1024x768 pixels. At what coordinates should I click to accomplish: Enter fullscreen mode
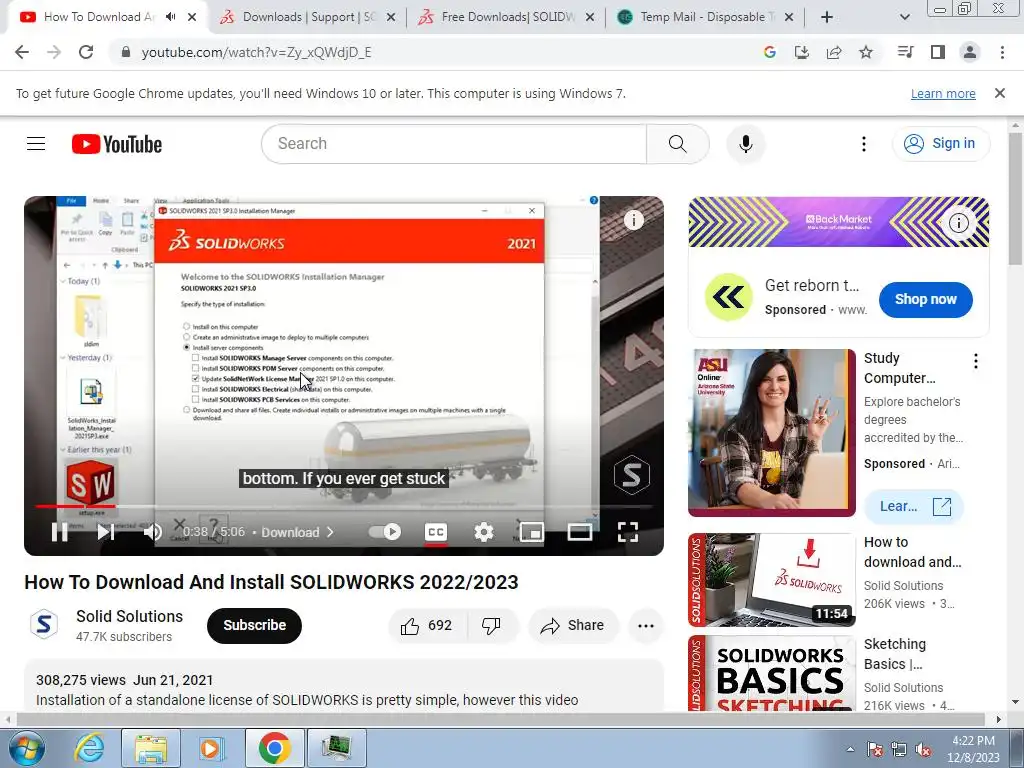click(x=628, y=532)
